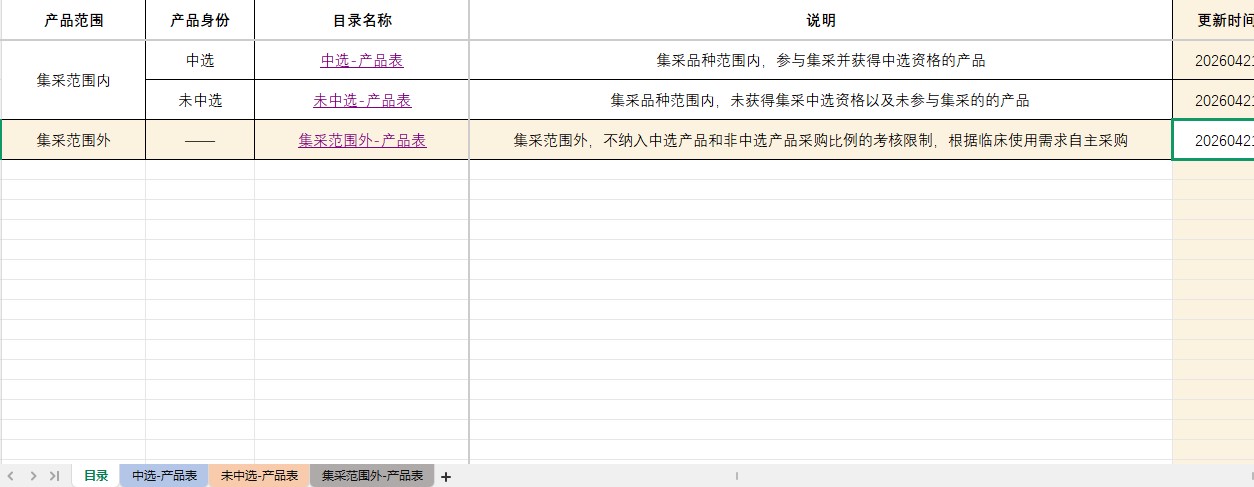1254x487 pixels.
Task: Go to the previous sheet arrow
Action: [13, 476]
